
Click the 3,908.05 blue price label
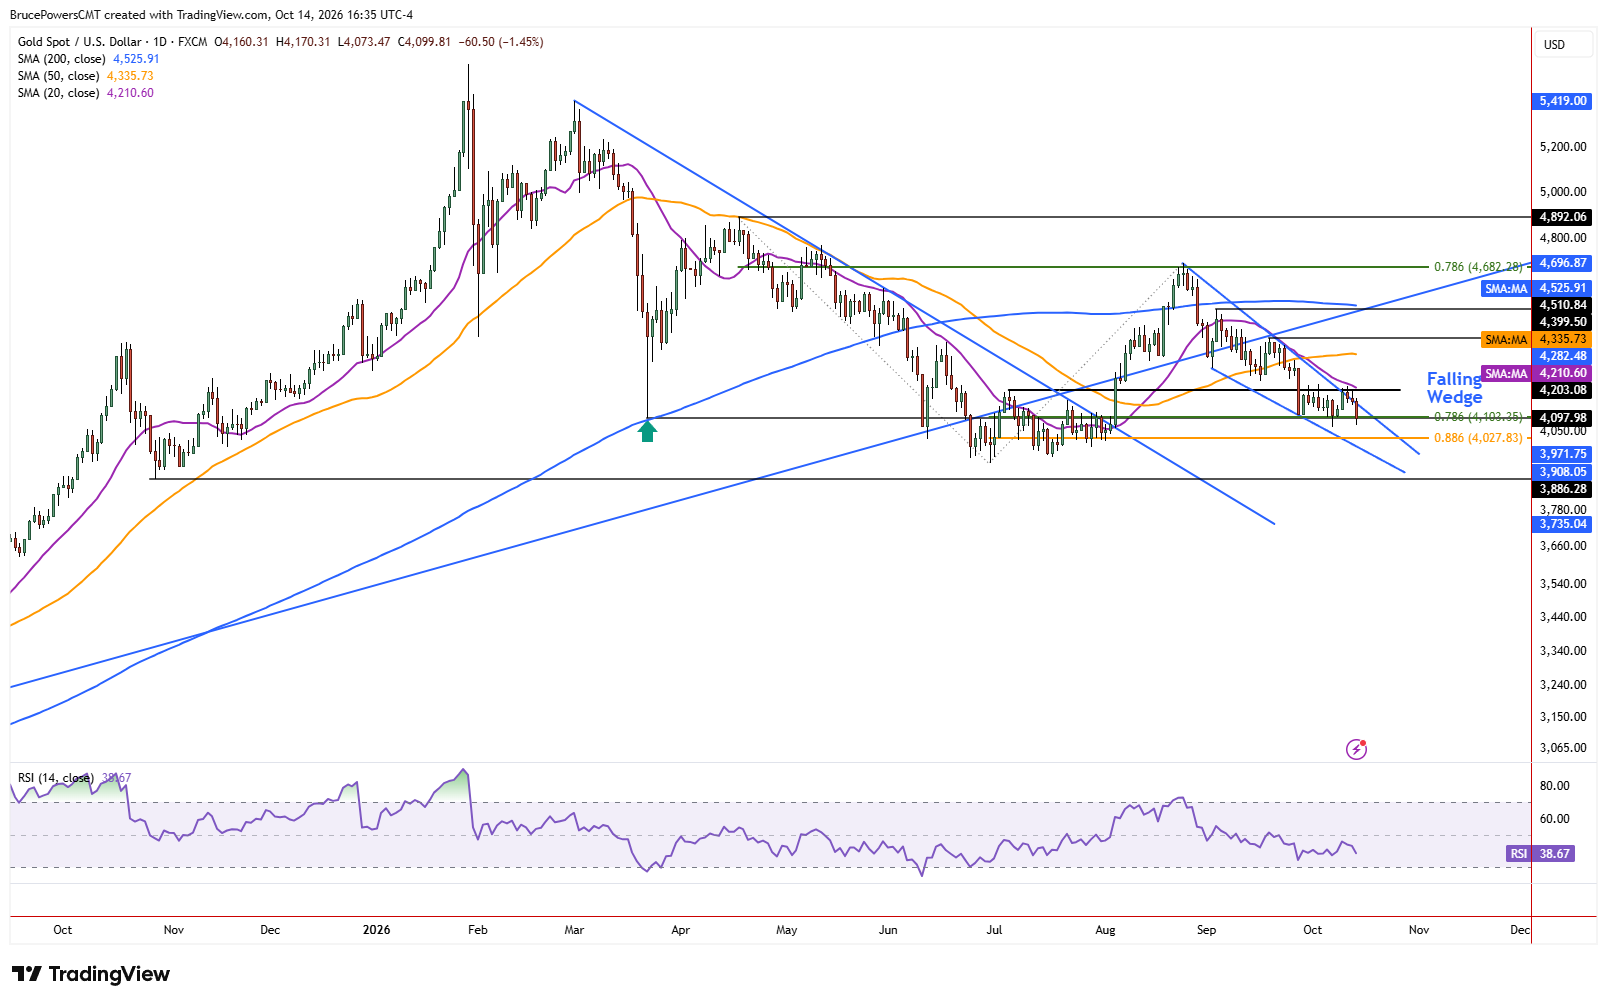click(x=1563, y=472)
